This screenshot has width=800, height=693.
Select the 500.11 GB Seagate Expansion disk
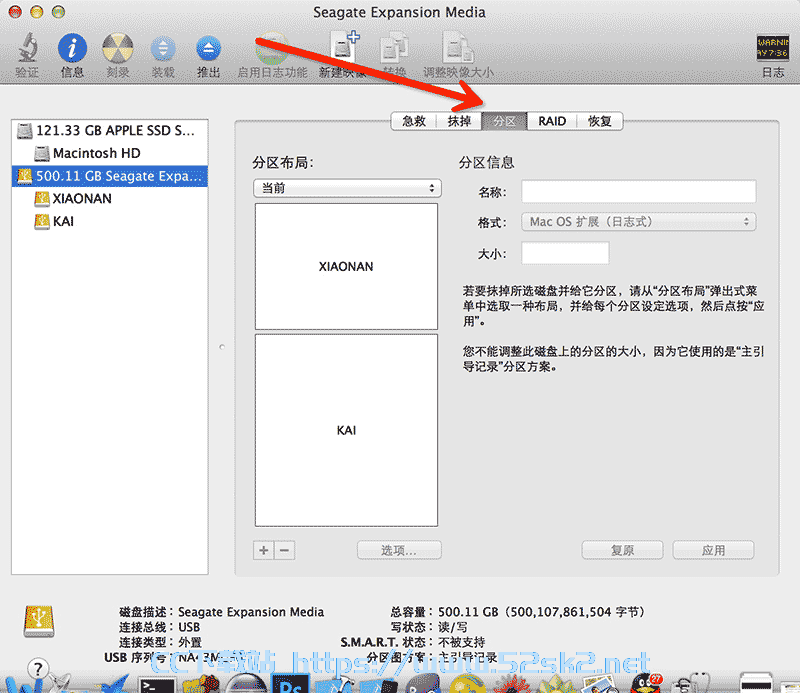tap(109, 176)
